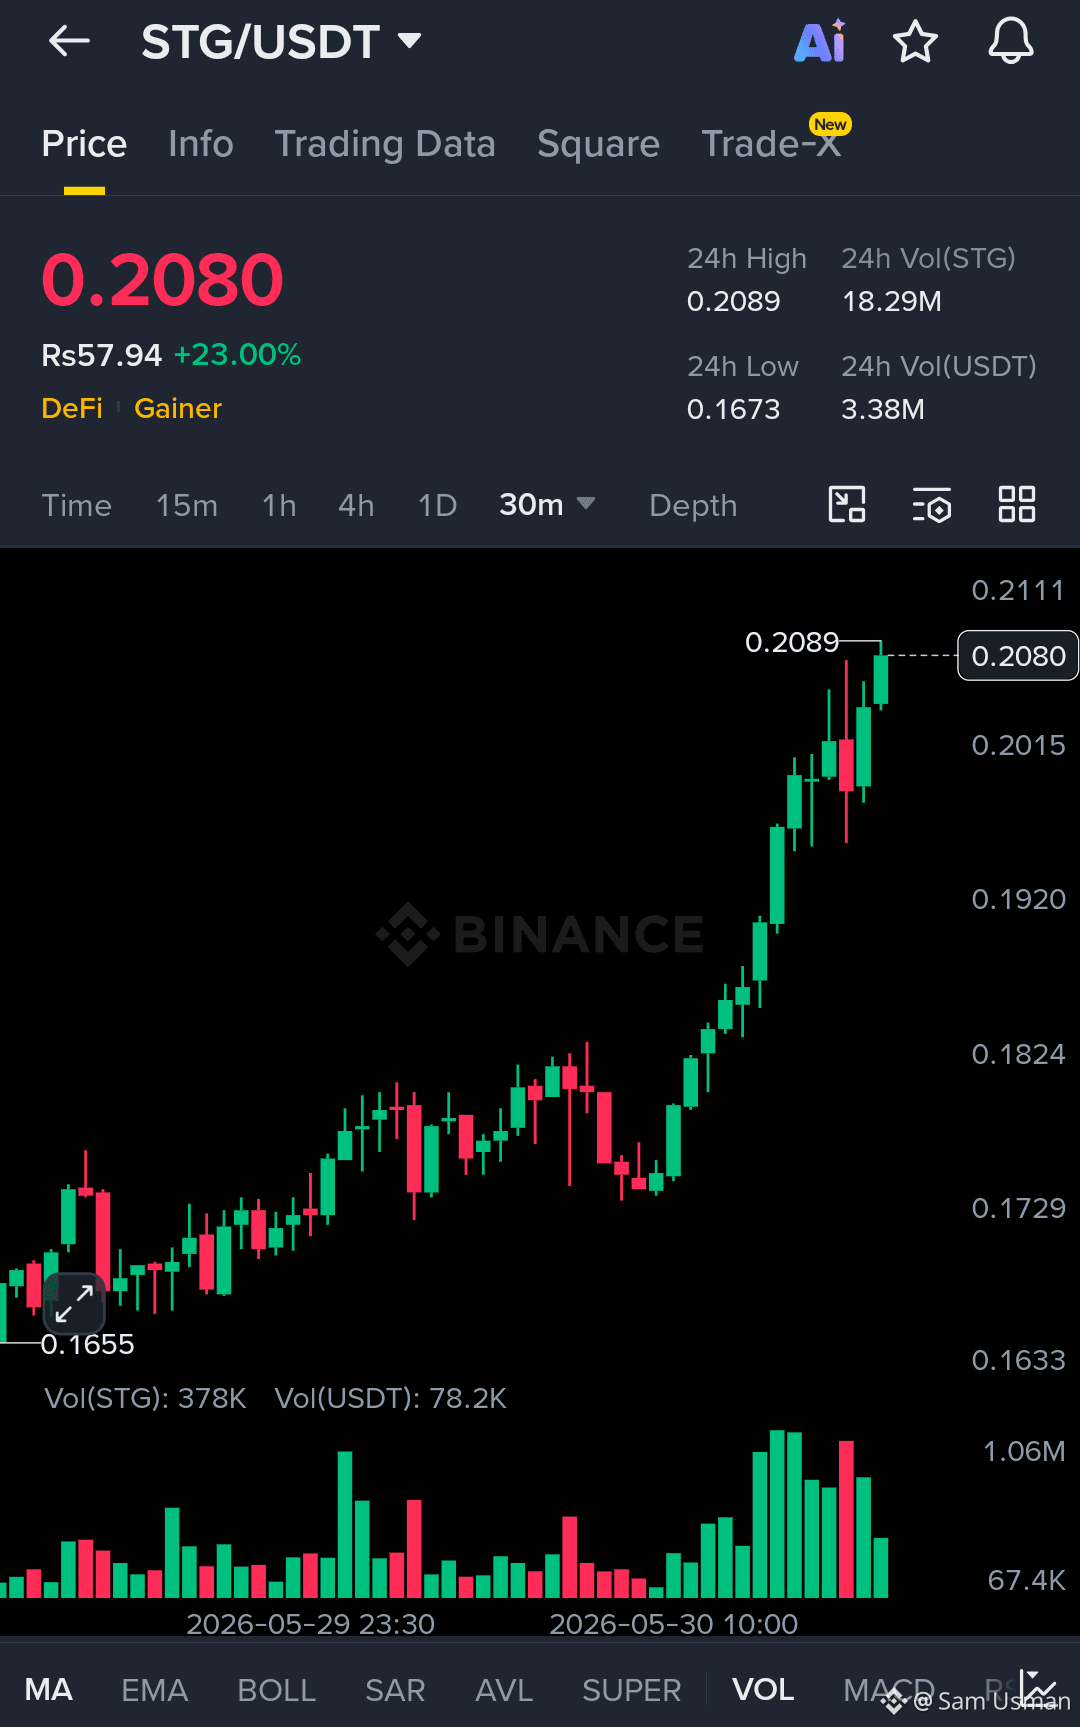
Task: Open the indicator chart icon at bottom right
Action: pos(1038,1686)
